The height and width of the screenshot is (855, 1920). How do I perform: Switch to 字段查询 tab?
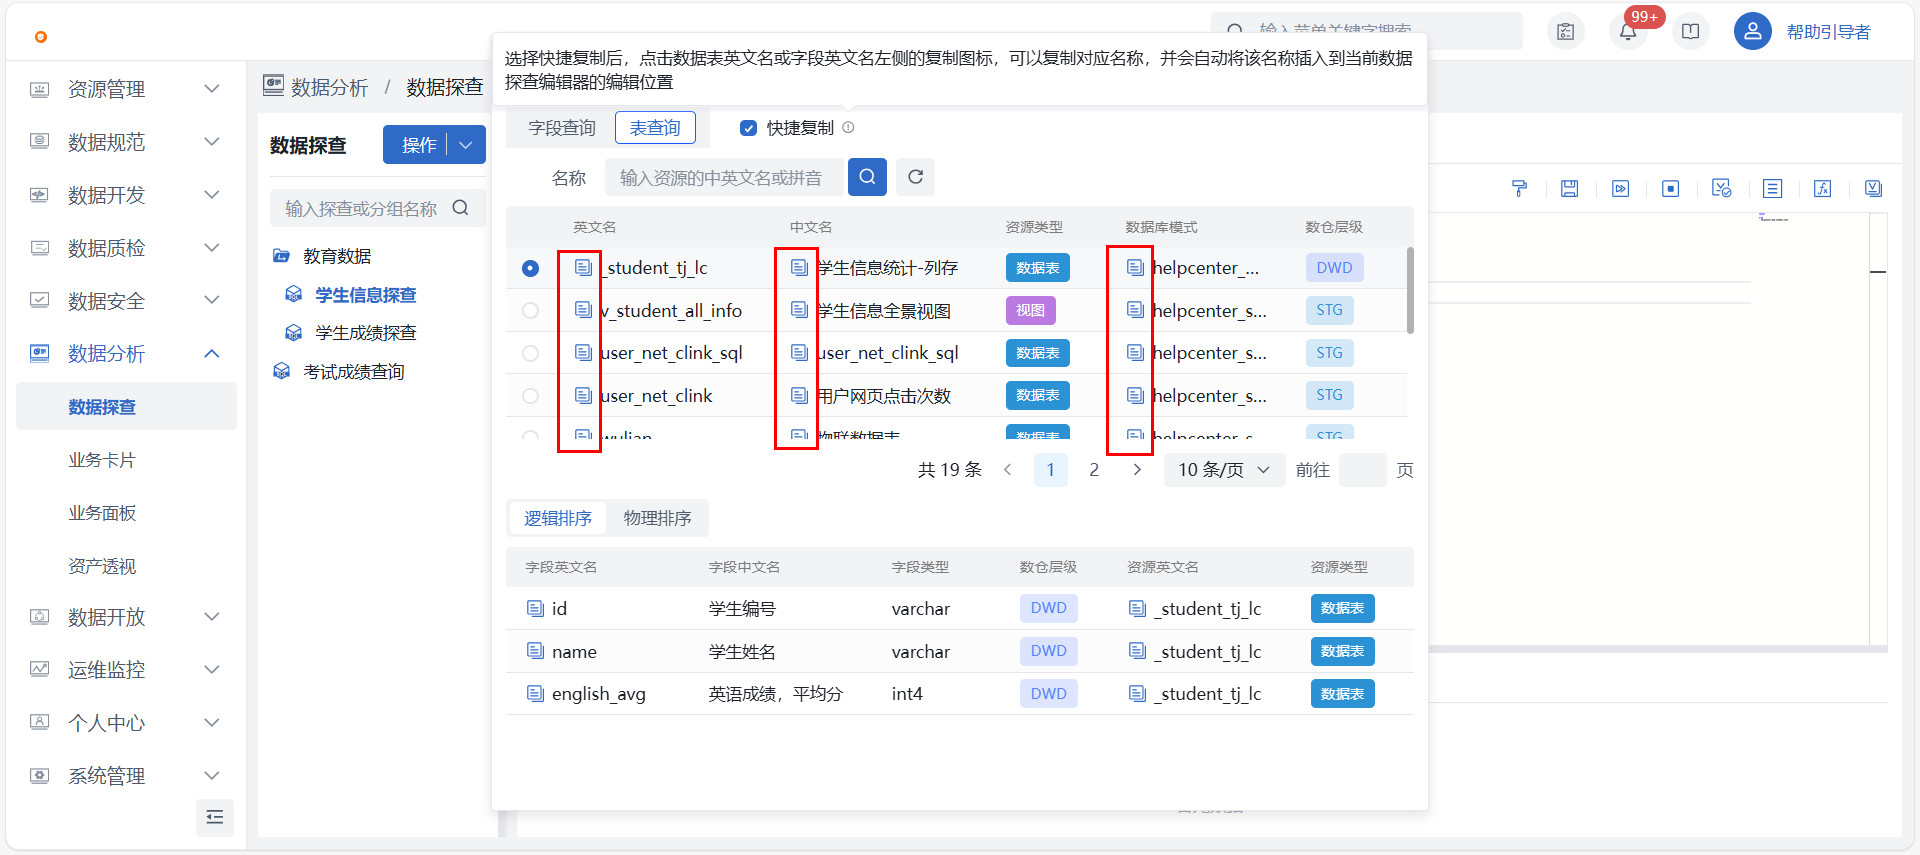click(562, 128)
